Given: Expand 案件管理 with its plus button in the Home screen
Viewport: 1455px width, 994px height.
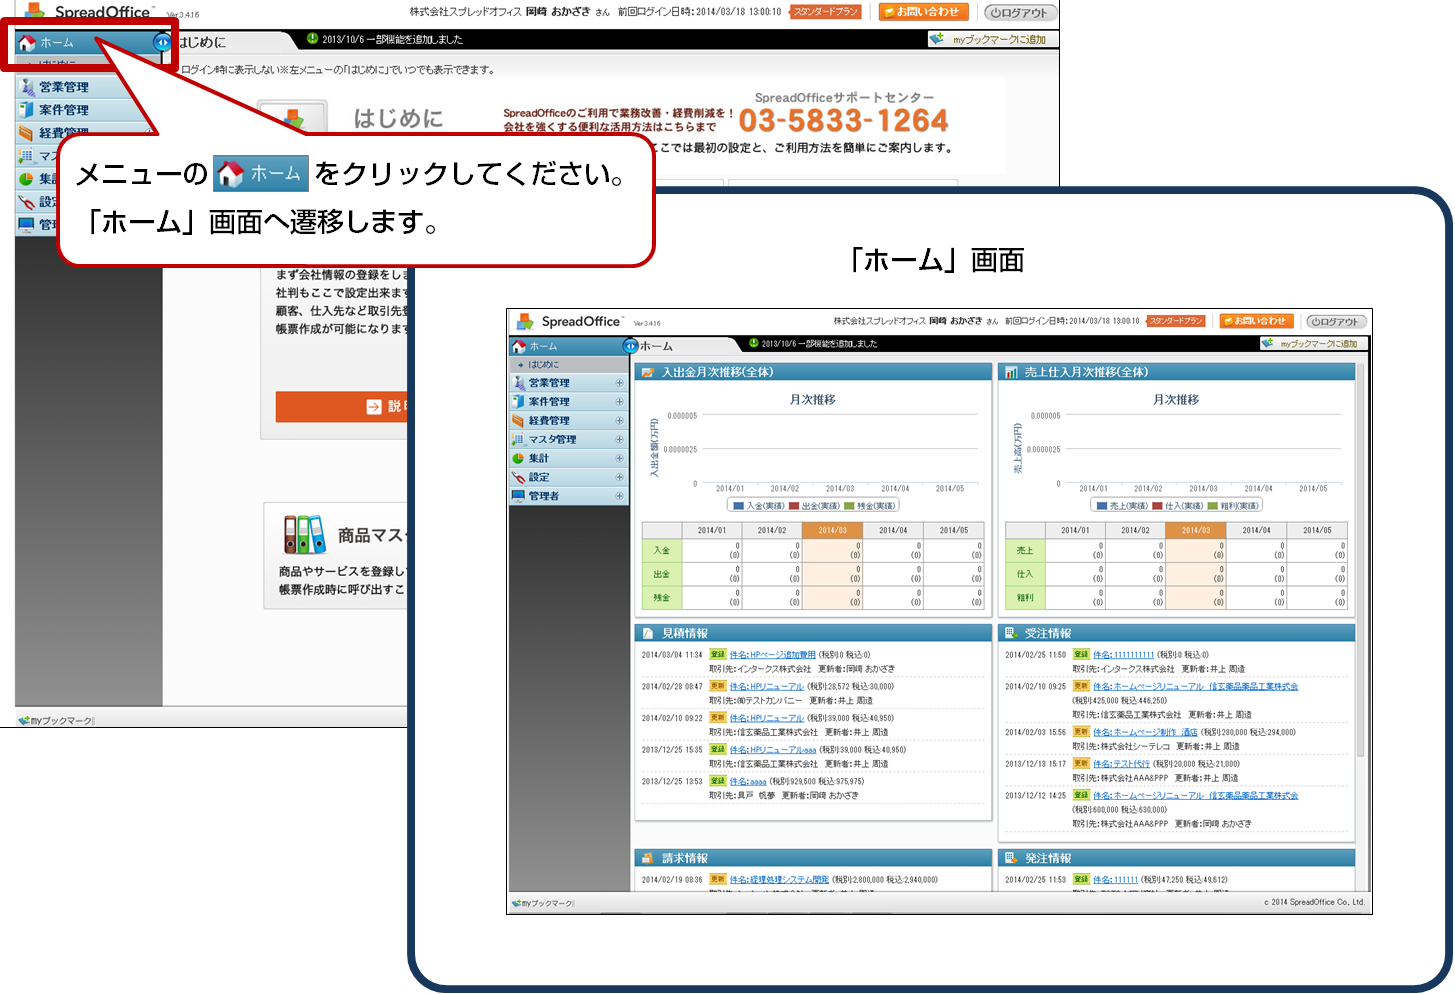Looking at the screenshot, I should pyautogui.click(x=619, y=402).
